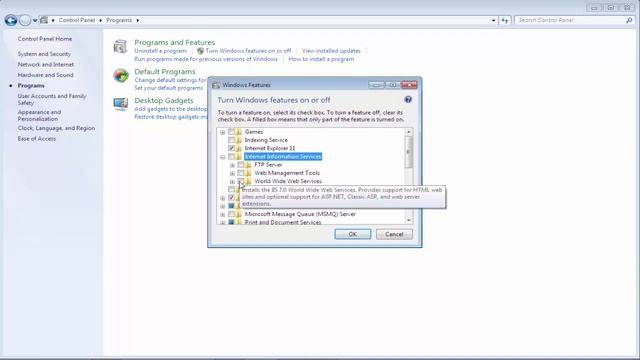
Task: Click Cancel in Windows Features dialog
Action: point(394,234)
